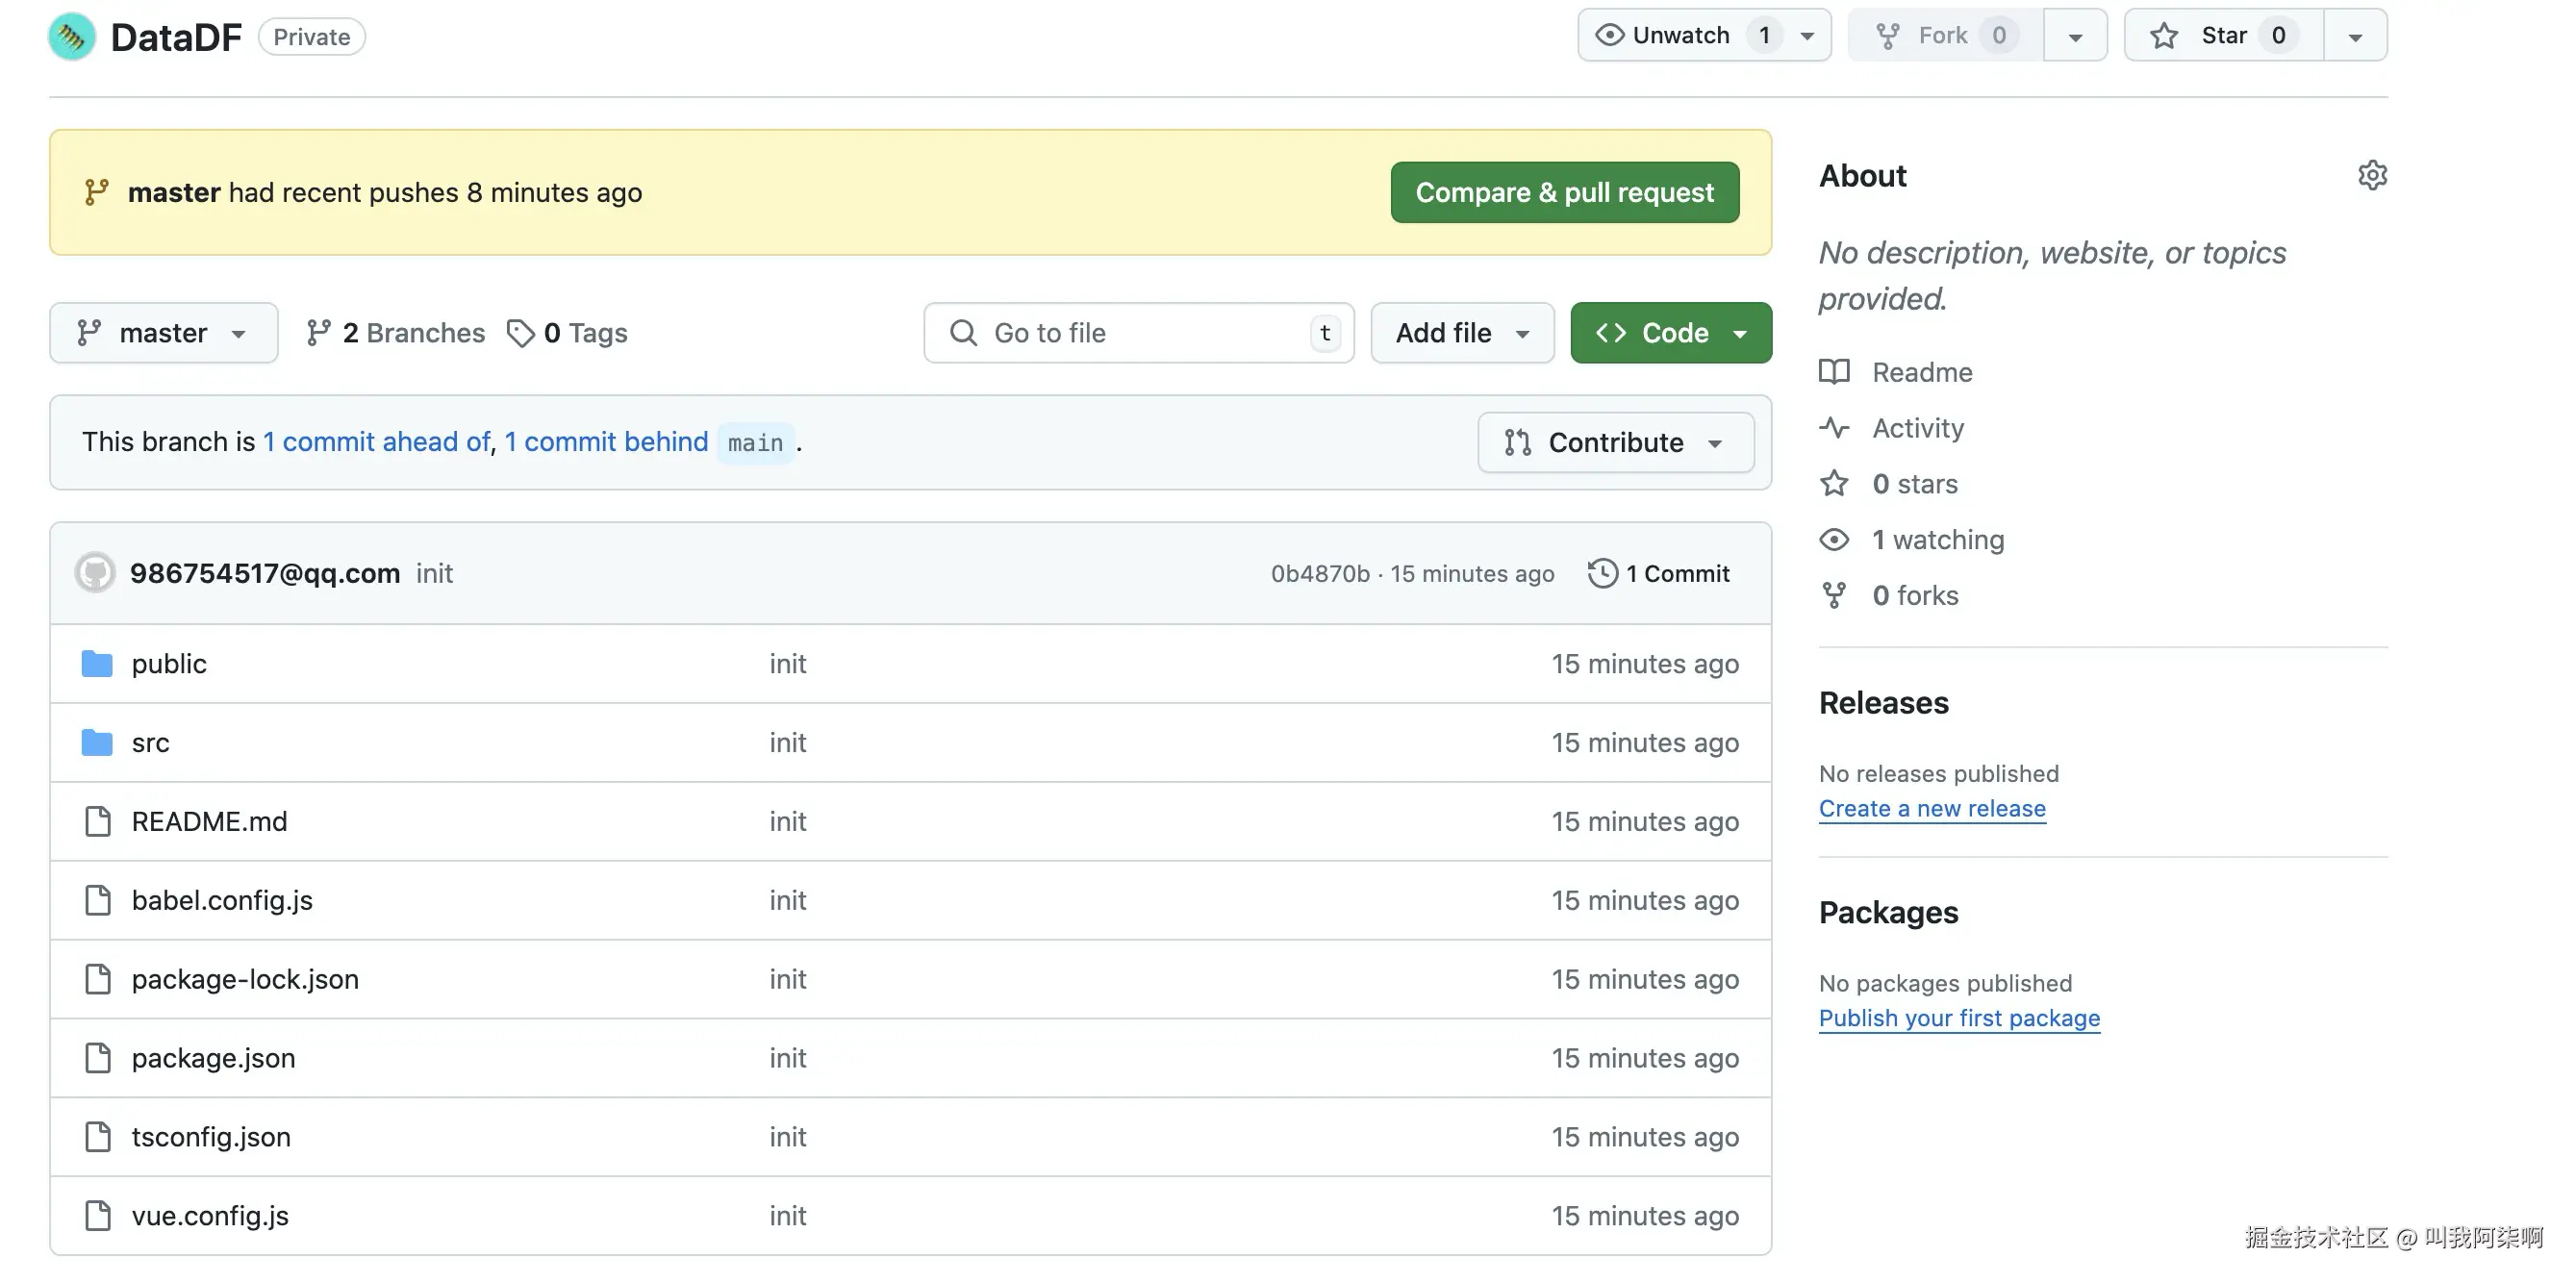
Task: Click the public folder icon
Action: 97,664
